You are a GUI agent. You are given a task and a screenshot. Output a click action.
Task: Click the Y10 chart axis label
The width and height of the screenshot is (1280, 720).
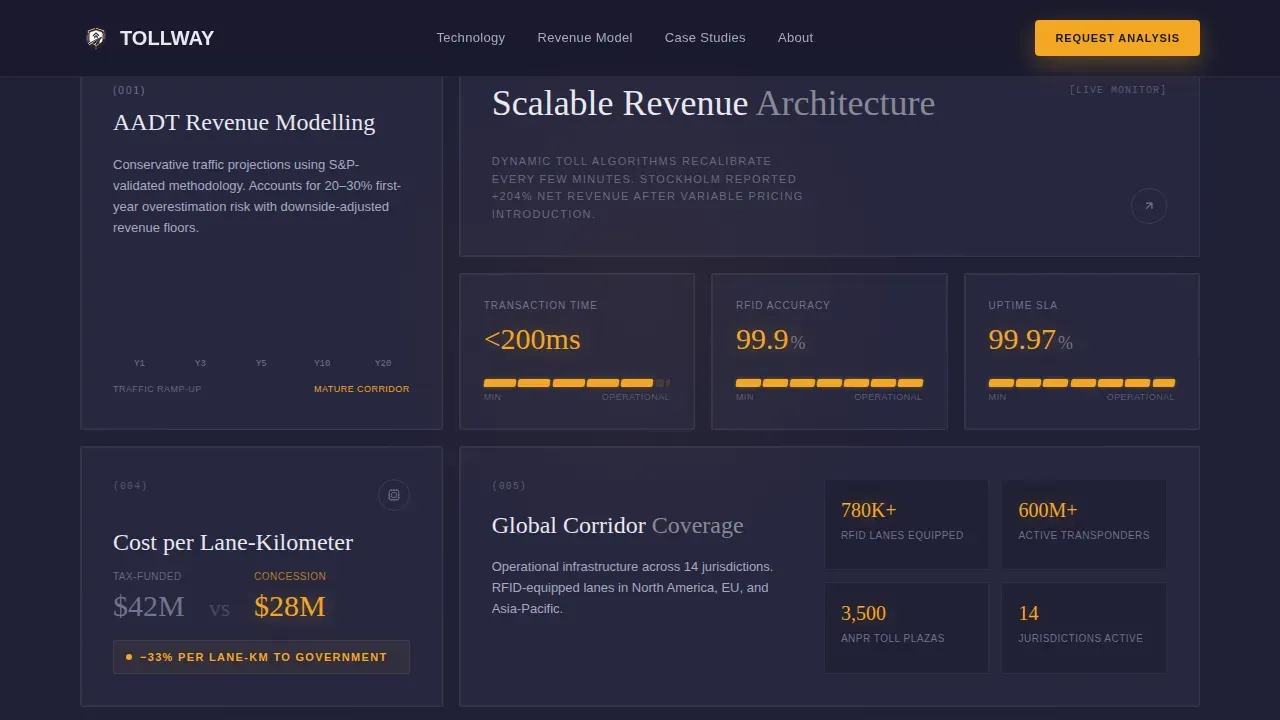[322, 364]
